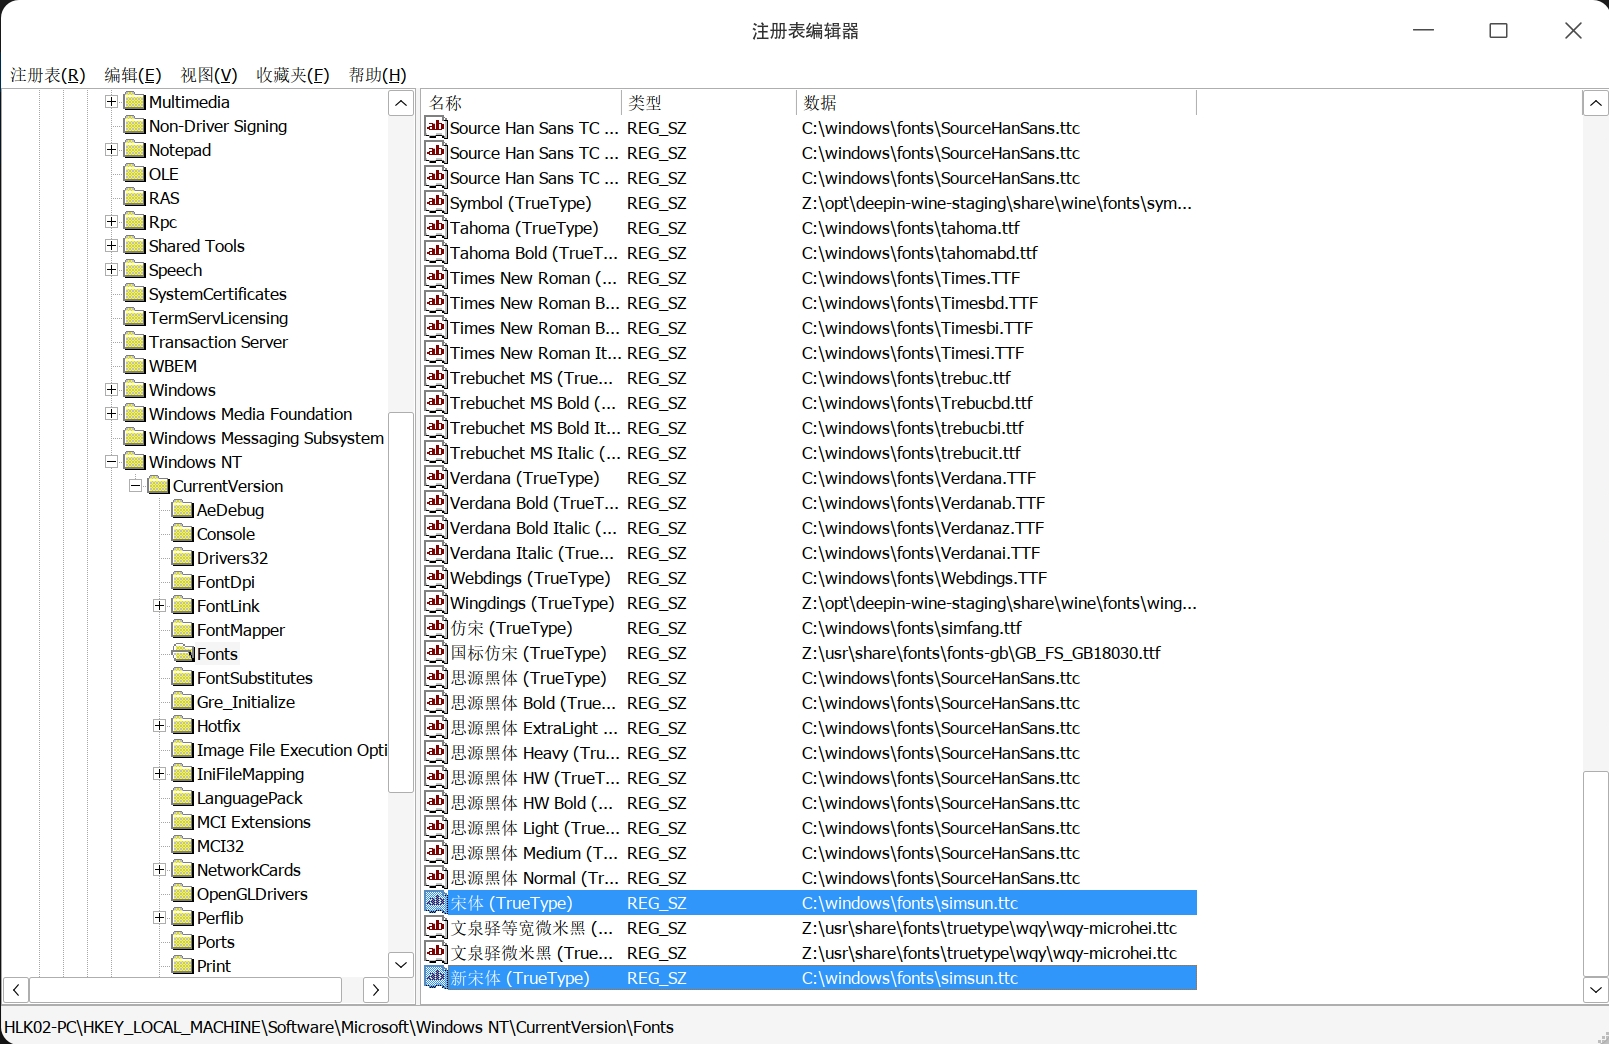This screenshot has height=1044, width=1609.
Task: Click the Print folder icon
Action: point(183,965)
